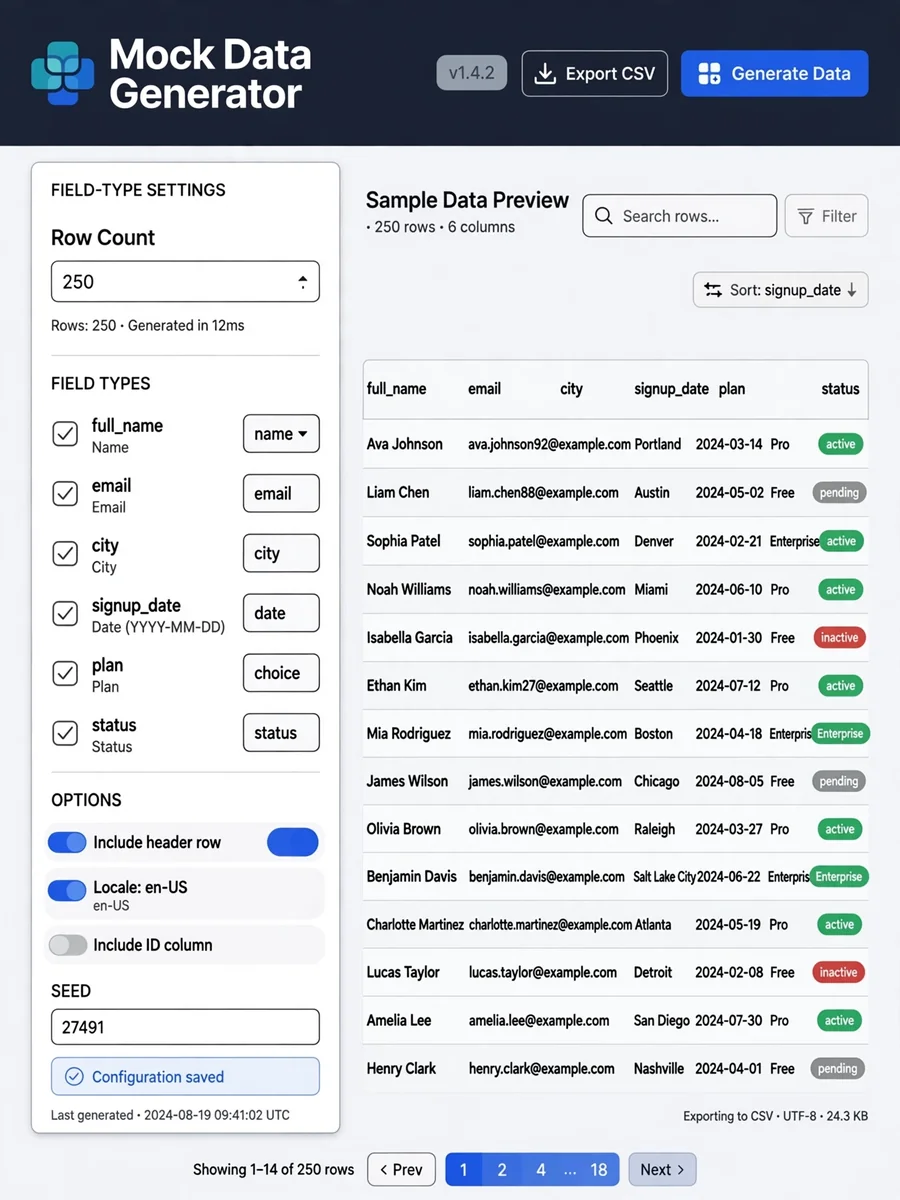900x1200 pixels.
Task: Uncheck the email field checkbox
Action: 65,494
